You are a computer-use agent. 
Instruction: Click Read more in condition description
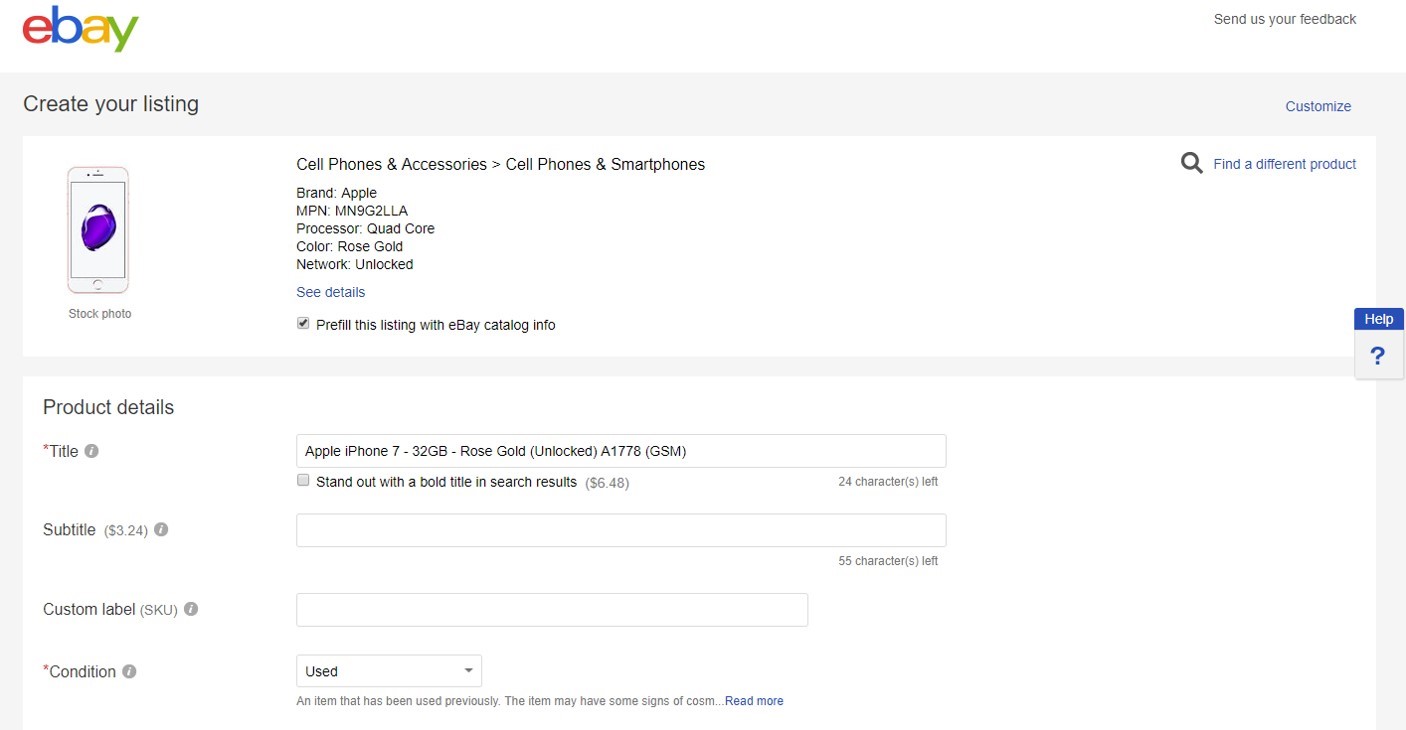(754, 701)
